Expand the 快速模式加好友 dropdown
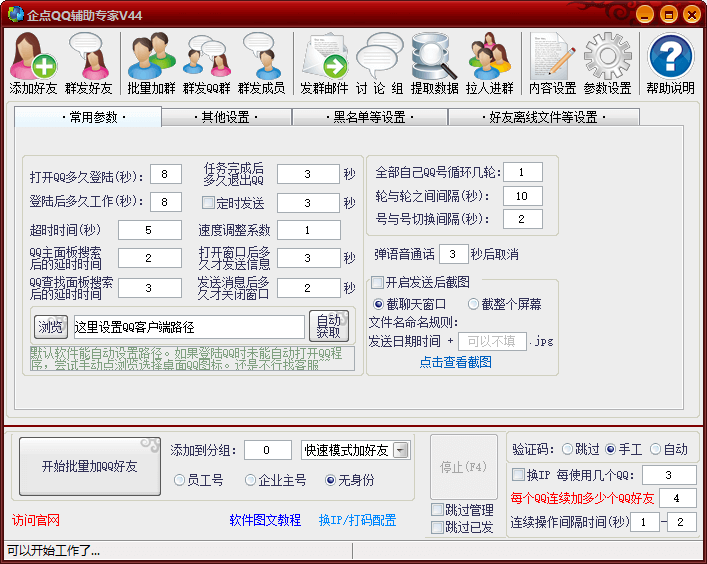Image resolution: width=707 pixels, height=564 pixels. 400,450
